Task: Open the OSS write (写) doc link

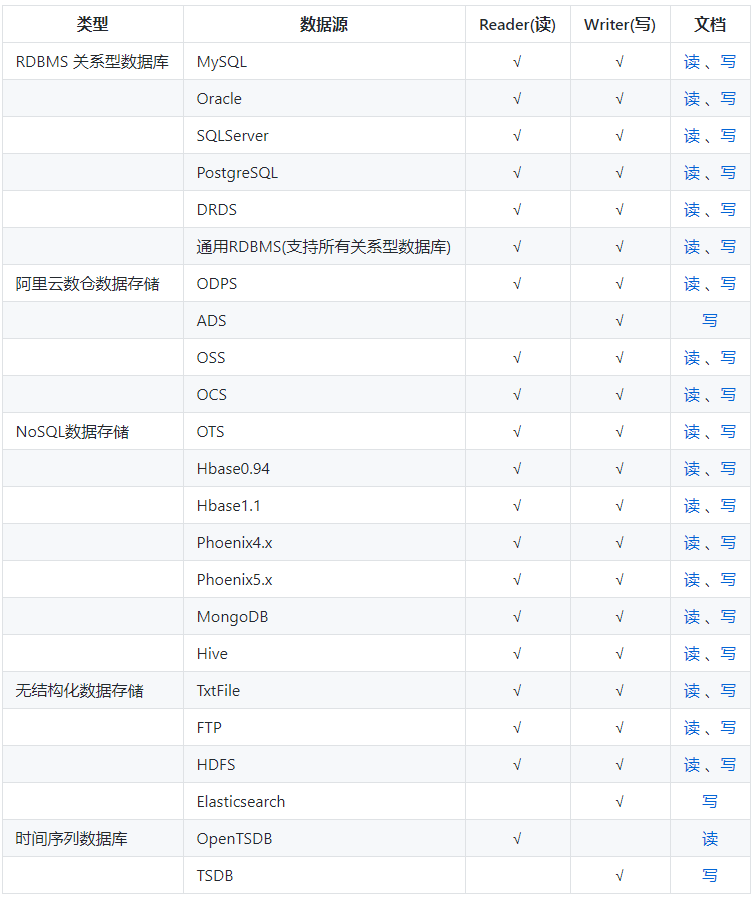Action: click(728, 358)
